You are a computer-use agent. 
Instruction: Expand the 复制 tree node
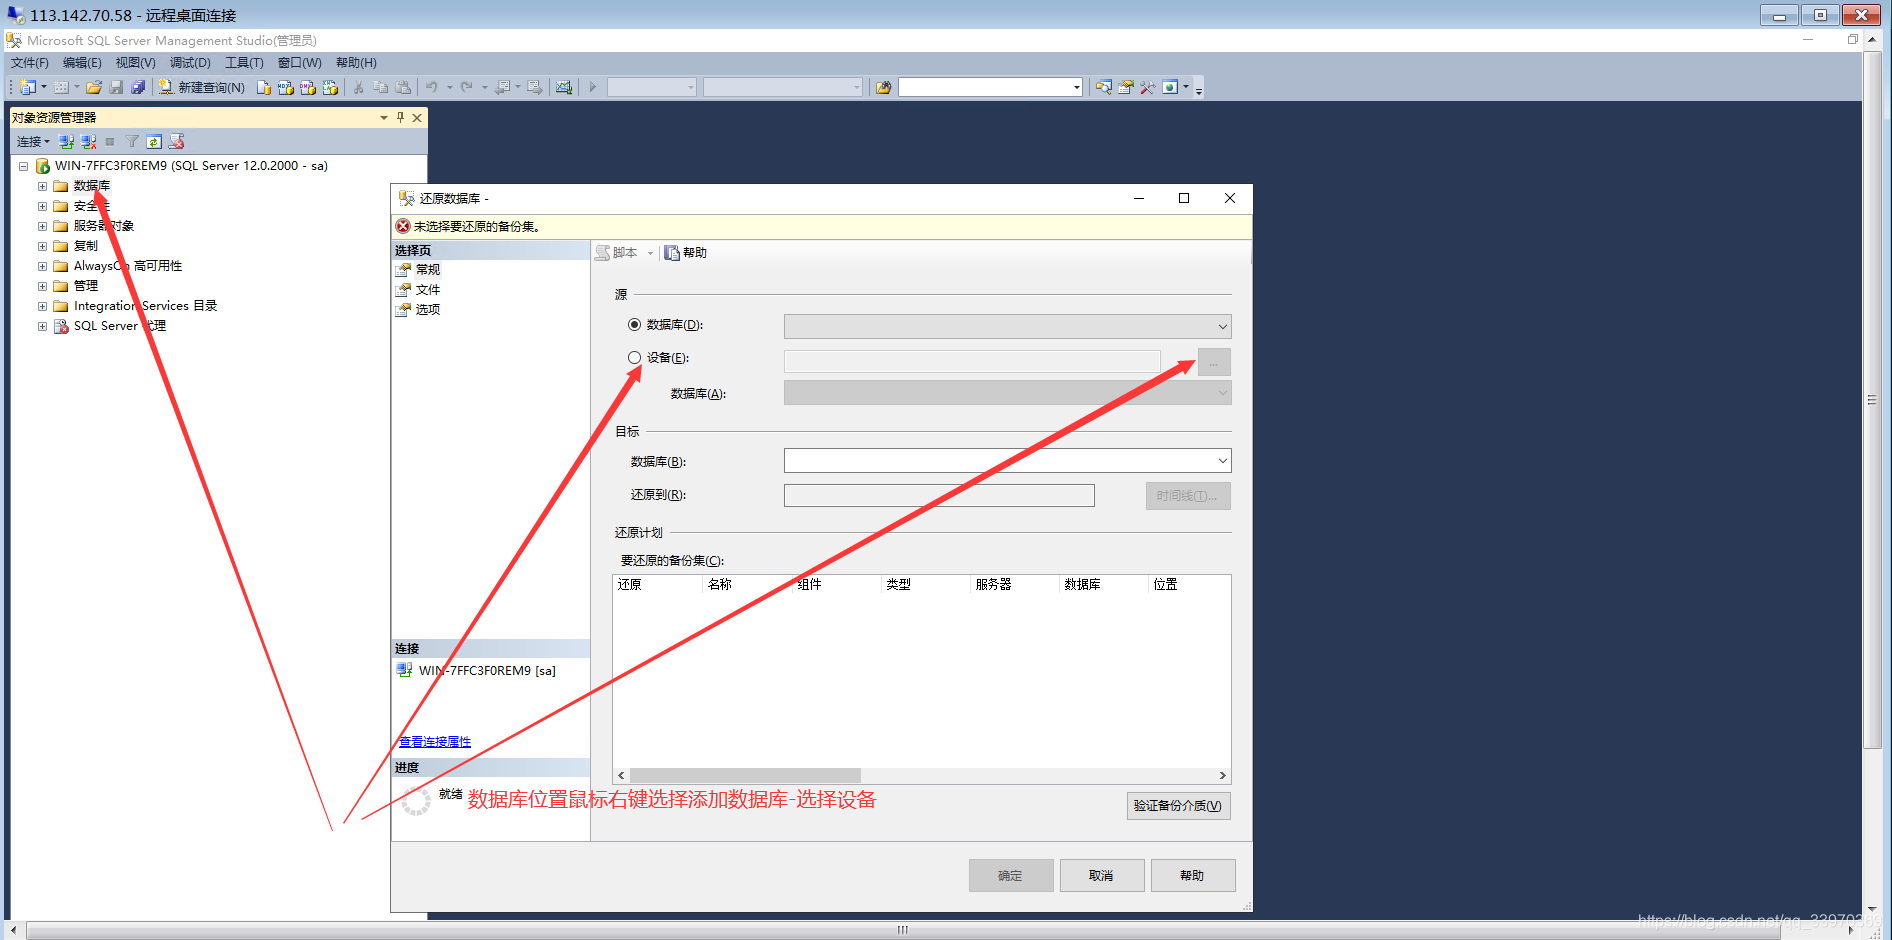click(42, 246)
